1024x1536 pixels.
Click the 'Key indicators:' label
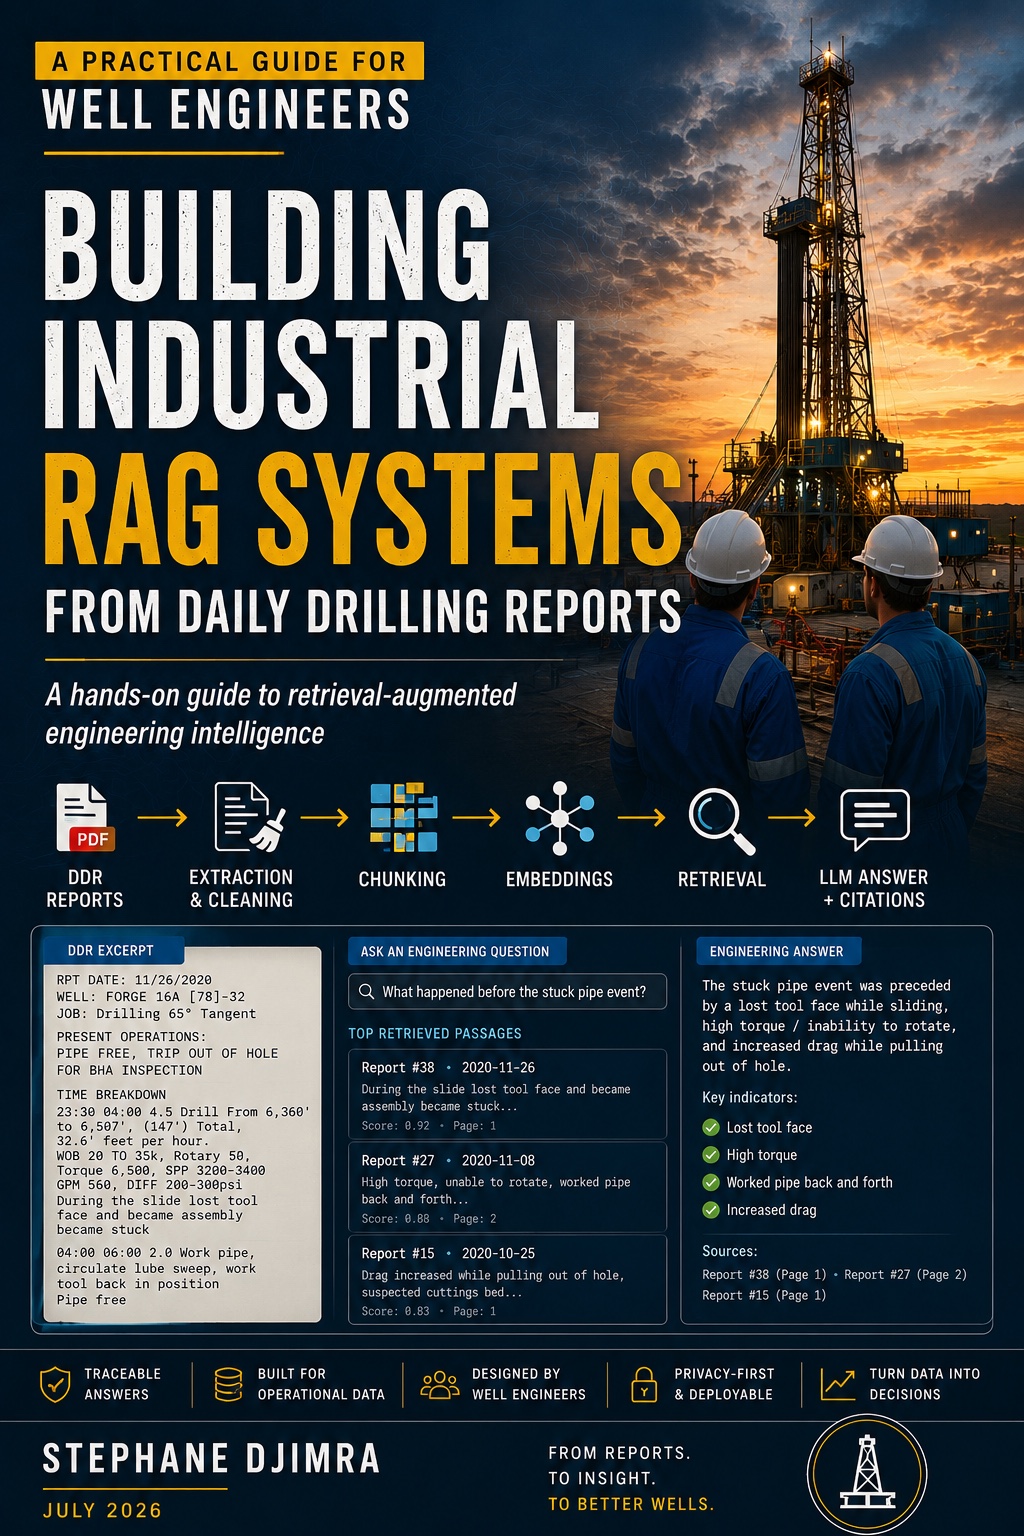750,1097
